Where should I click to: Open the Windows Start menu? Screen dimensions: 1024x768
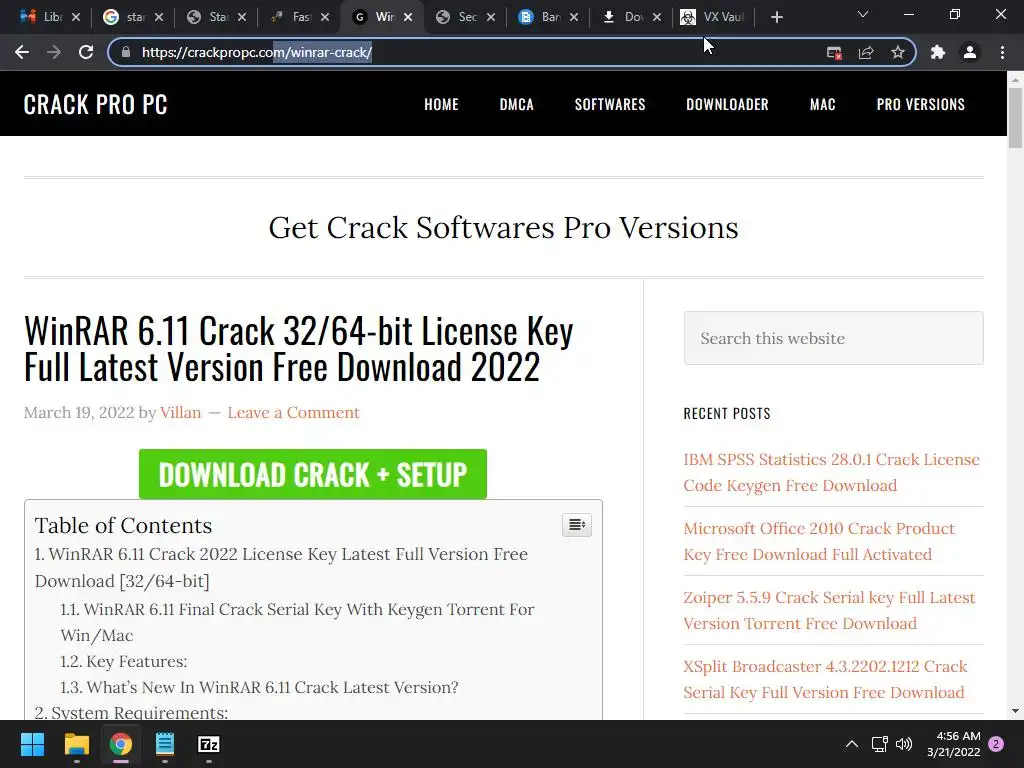[x=32, y=744]
